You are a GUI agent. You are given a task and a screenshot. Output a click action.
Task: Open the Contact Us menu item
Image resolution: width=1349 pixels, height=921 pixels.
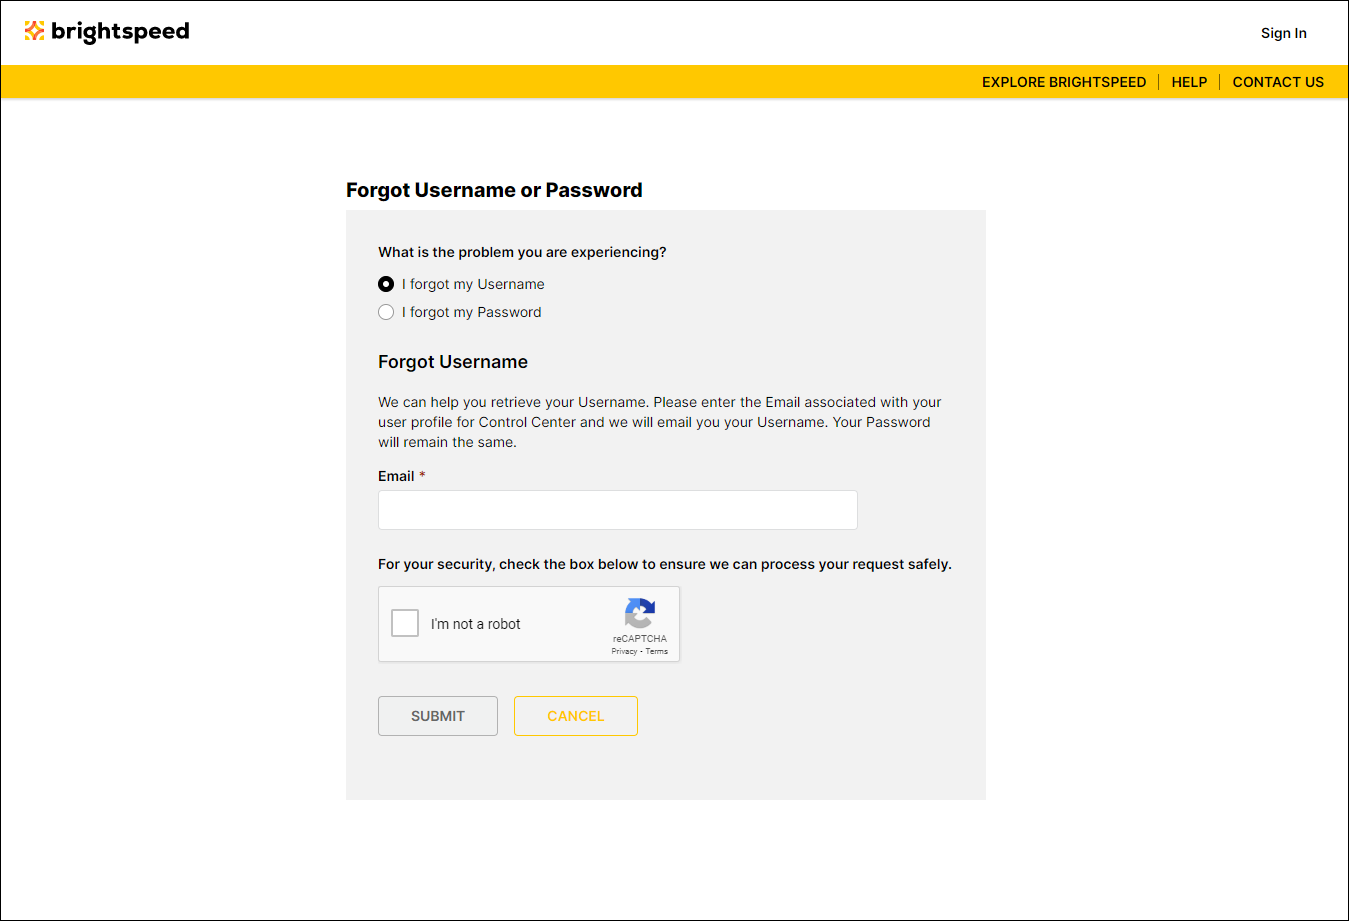(1278, 82)
